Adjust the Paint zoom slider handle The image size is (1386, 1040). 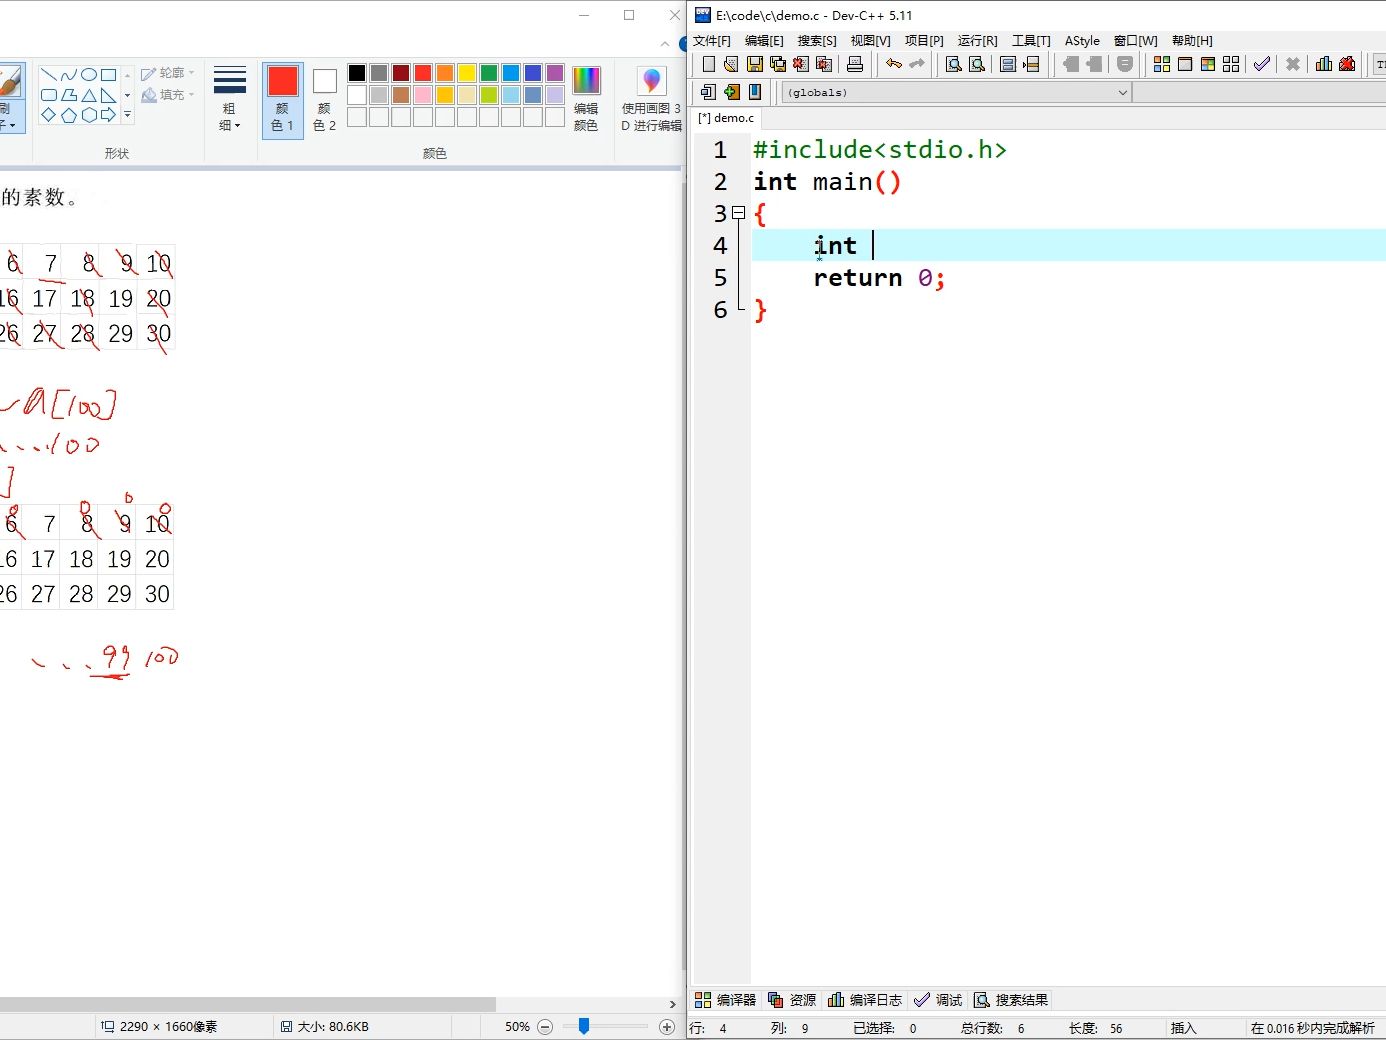coord(584,1026)
